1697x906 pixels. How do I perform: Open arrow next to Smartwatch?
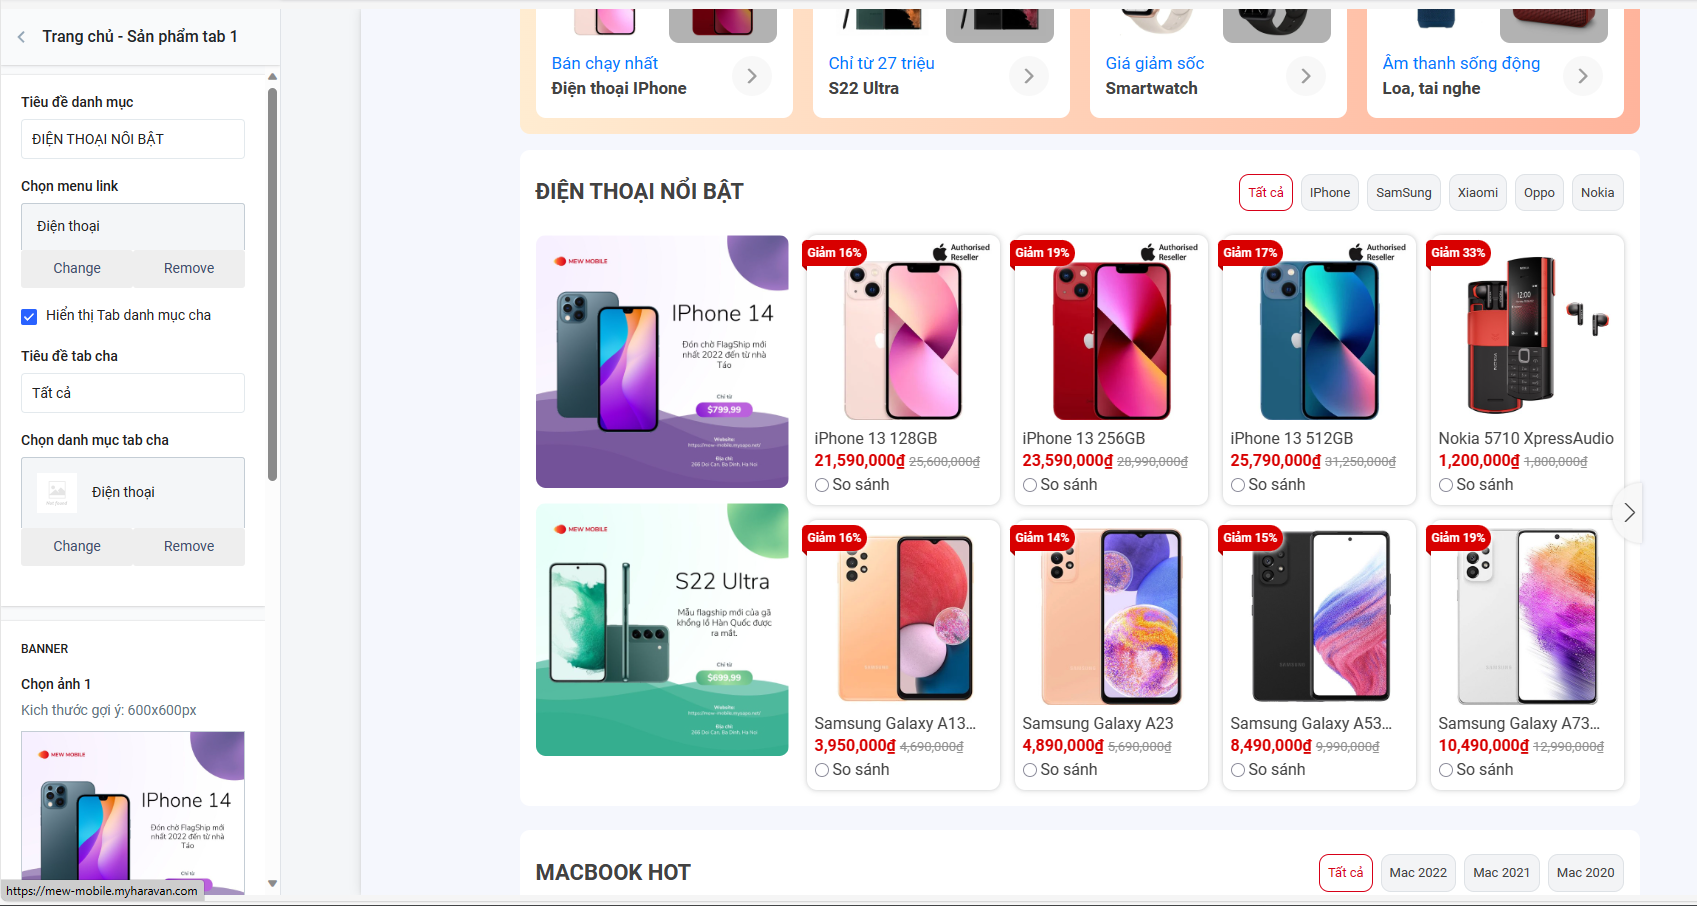[1306, 76]
